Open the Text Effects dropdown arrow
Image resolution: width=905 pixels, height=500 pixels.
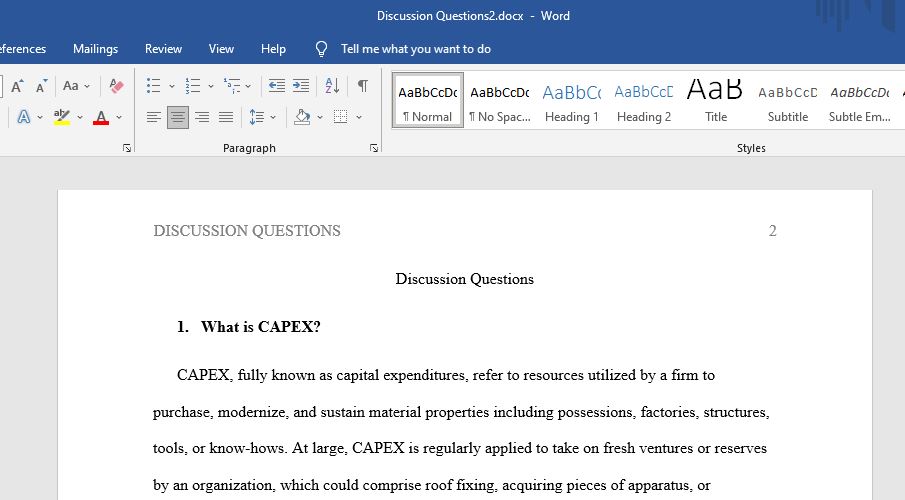pyautogui.click(x=40, y=117)
